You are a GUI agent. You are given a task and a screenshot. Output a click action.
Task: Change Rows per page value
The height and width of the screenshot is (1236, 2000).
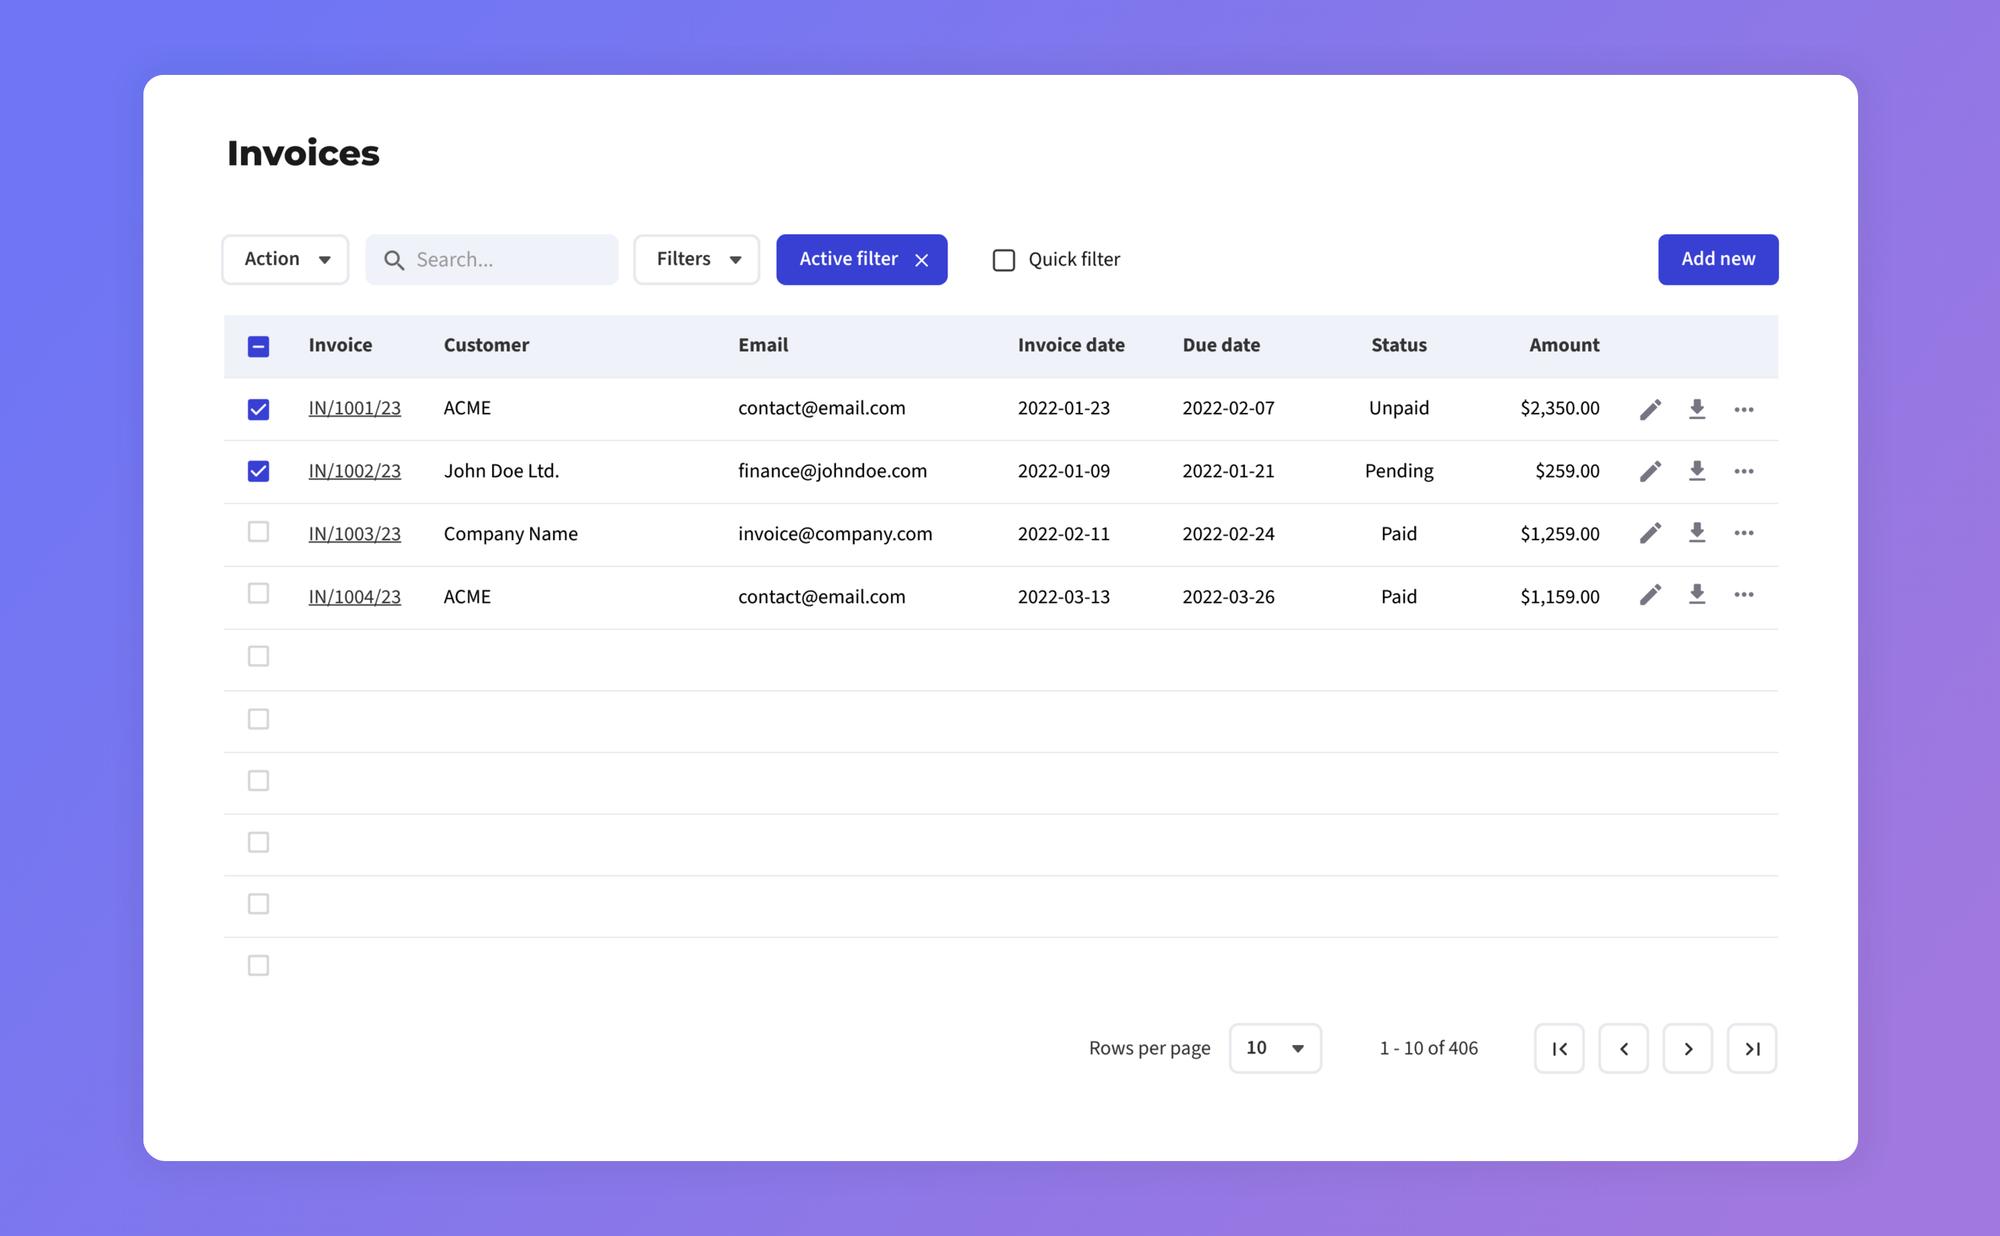1275,1048
